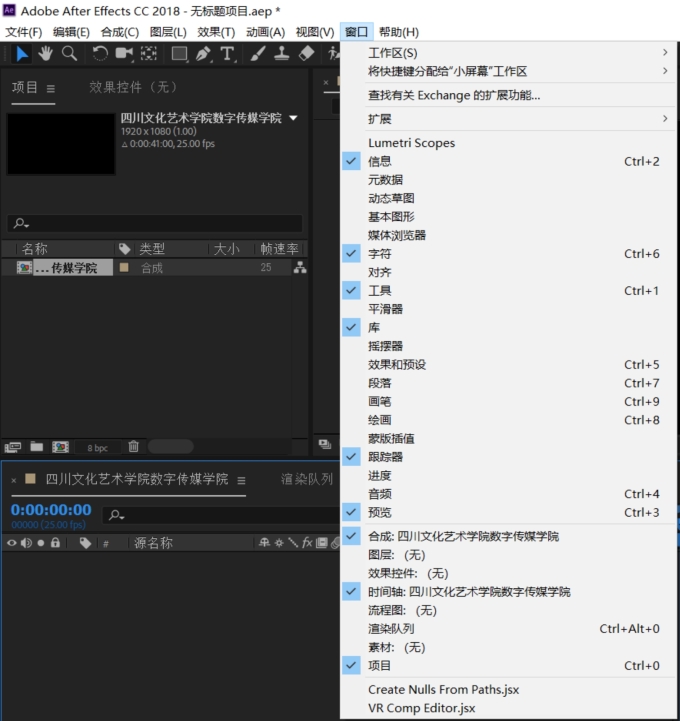Click the composition thumbnail preview in Project panel
This screenshot has width=680, height=721.
(61, 144)
